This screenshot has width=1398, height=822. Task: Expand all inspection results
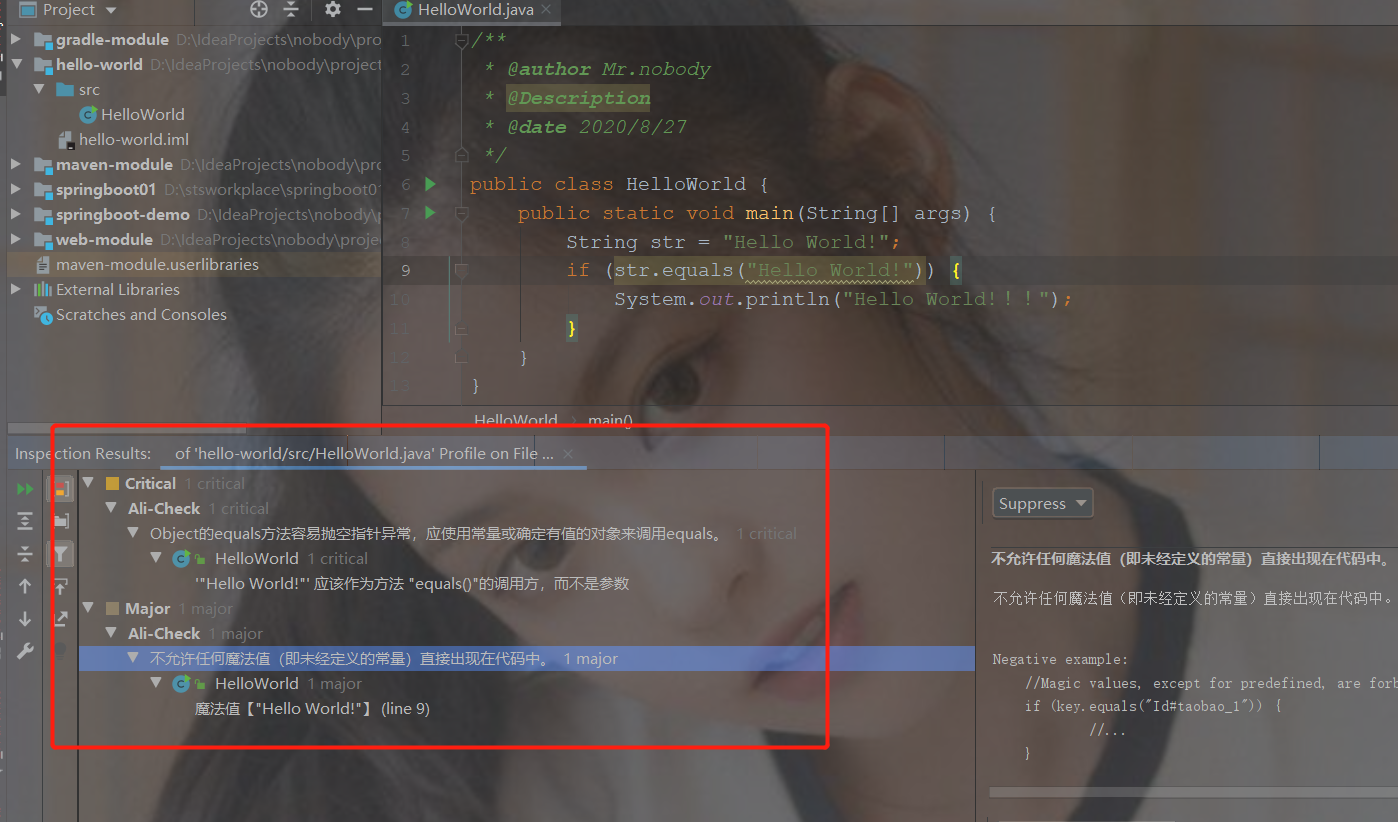(x=25, y=521)
